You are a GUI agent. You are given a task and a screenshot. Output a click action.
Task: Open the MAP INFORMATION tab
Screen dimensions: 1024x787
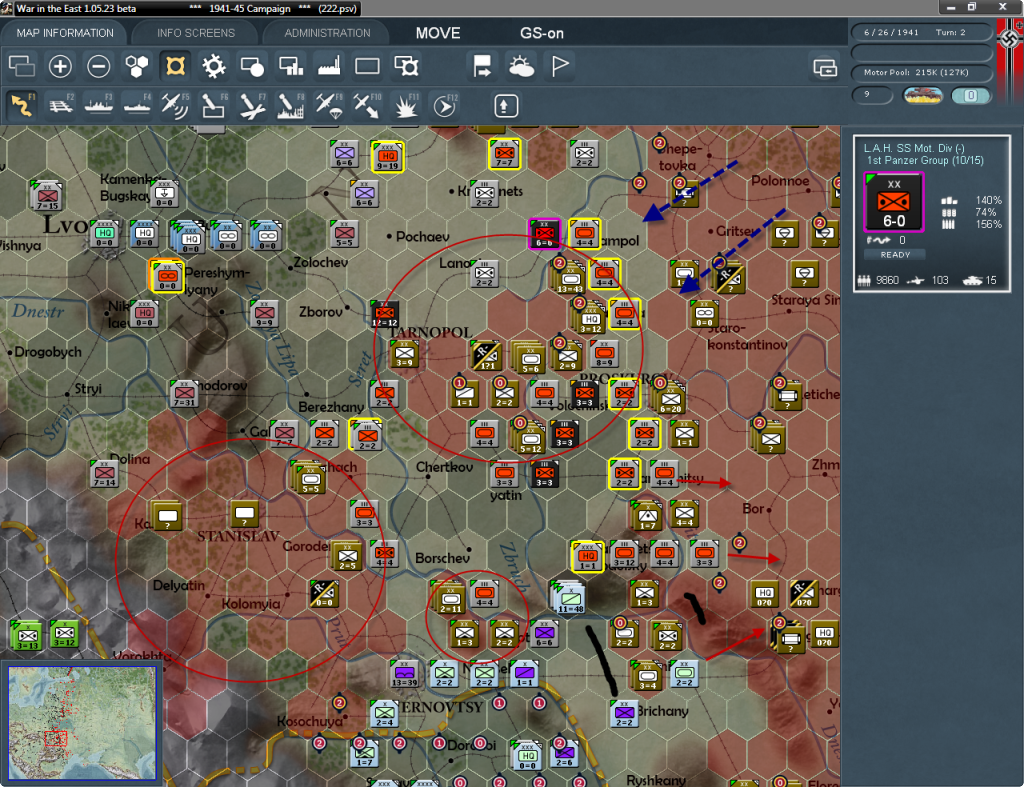click(x=65, y=33)
